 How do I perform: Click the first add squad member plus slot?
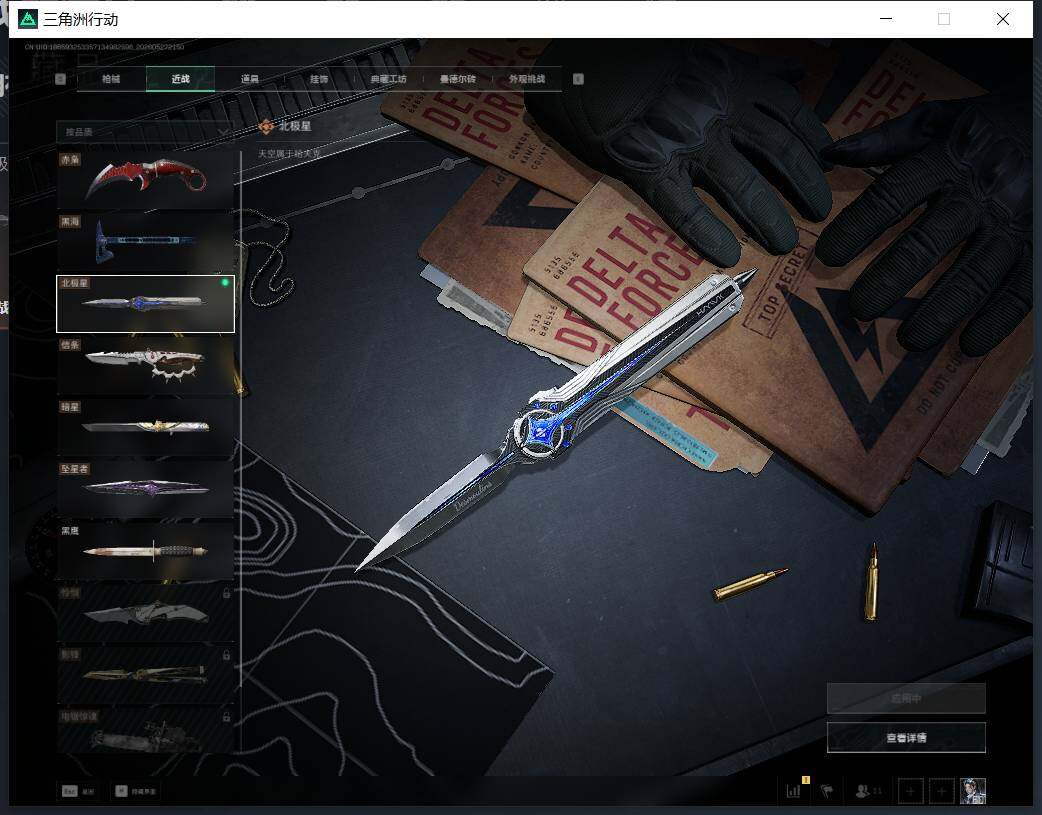click(910, 791)
